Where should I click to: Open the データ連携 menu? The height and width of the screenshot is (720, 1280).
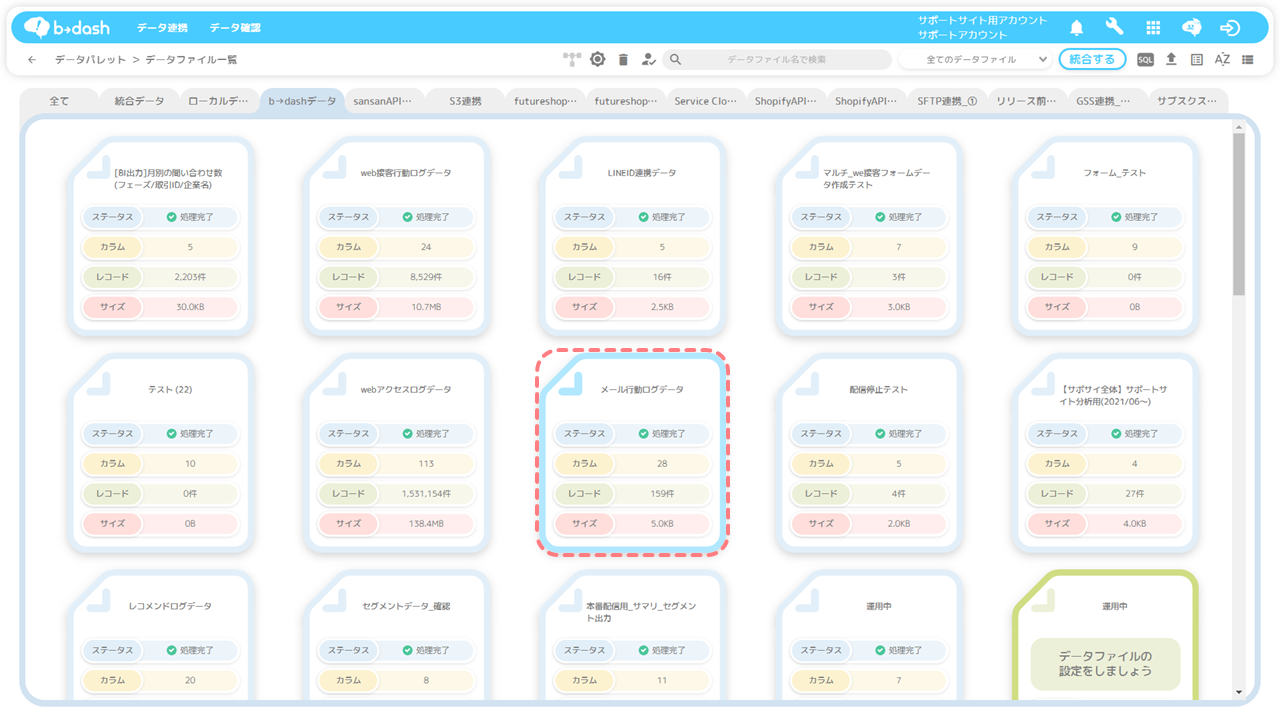pos(162,28)
